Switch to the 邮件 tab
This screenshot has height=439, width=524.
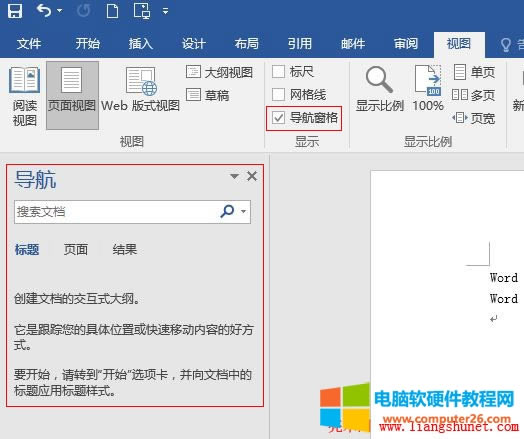click(x=353, y=44)
